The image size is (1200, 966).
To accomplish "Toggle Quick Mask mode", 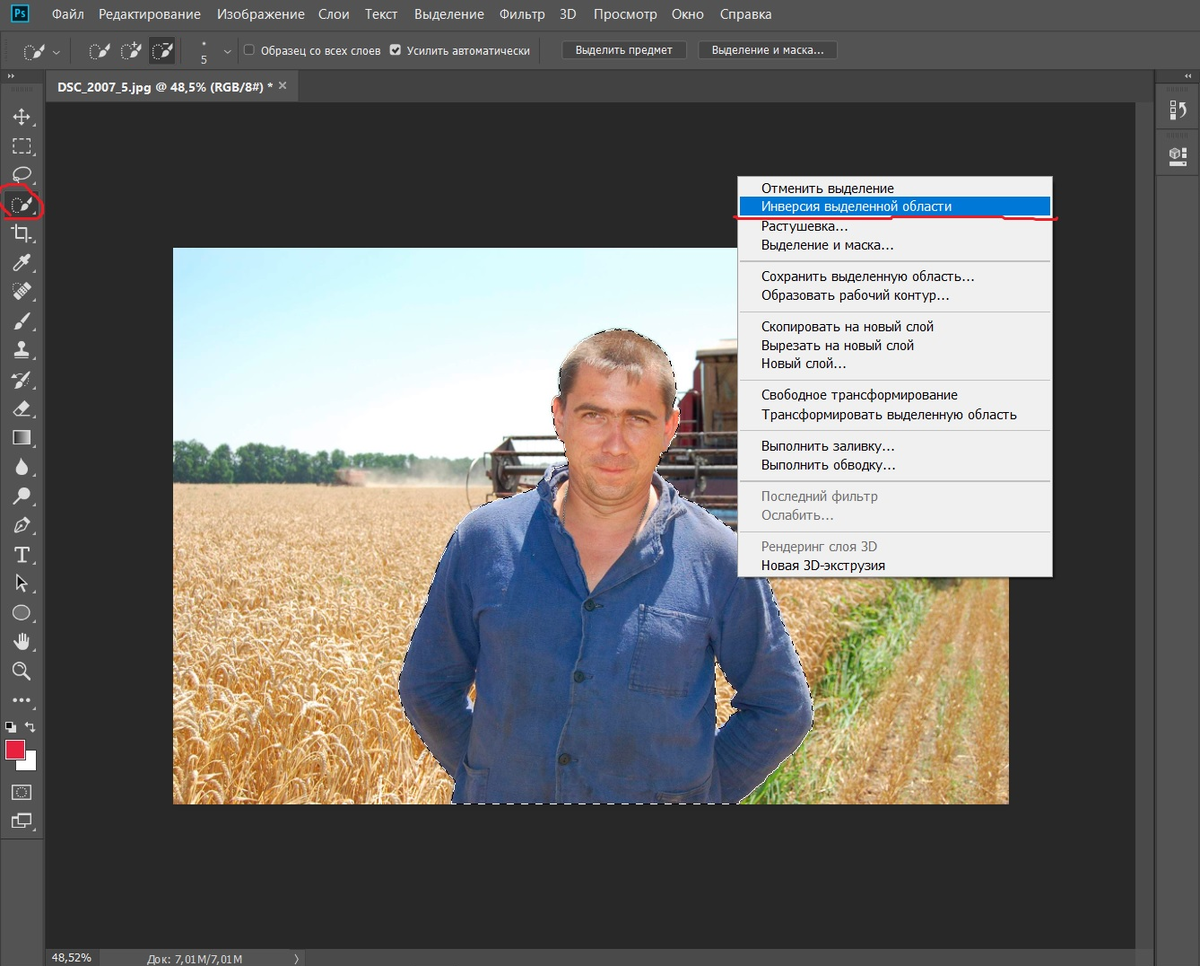I will tap(21, 792).
